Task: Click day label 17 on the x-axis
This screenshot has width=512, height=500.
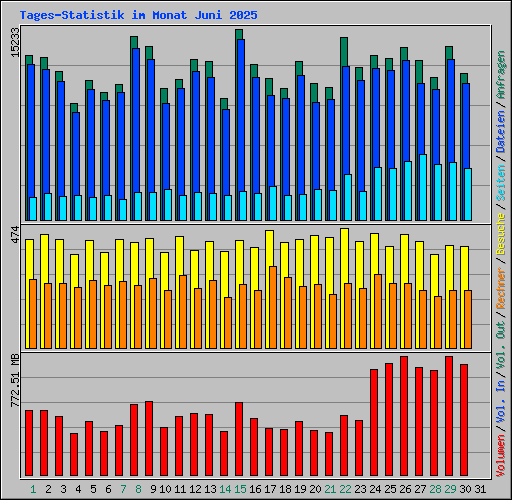Action: click(270, 489)
